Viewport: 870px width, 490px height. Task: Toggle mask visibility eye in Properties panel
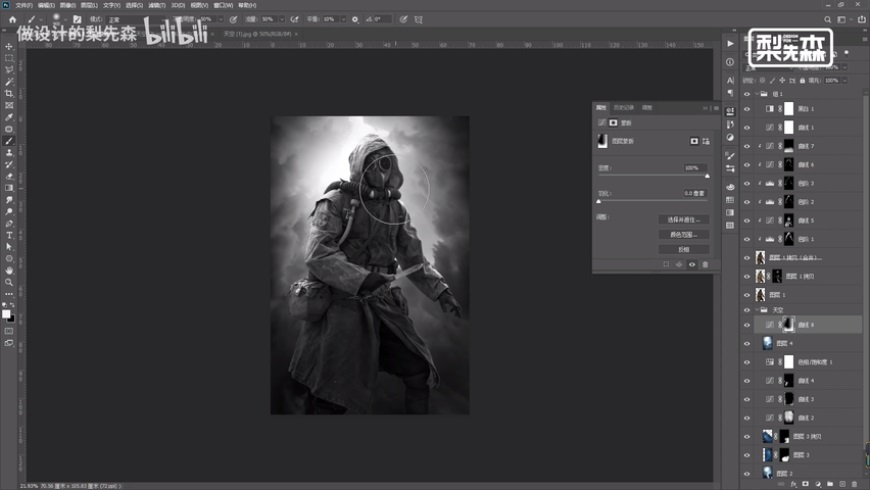[692, 265]
